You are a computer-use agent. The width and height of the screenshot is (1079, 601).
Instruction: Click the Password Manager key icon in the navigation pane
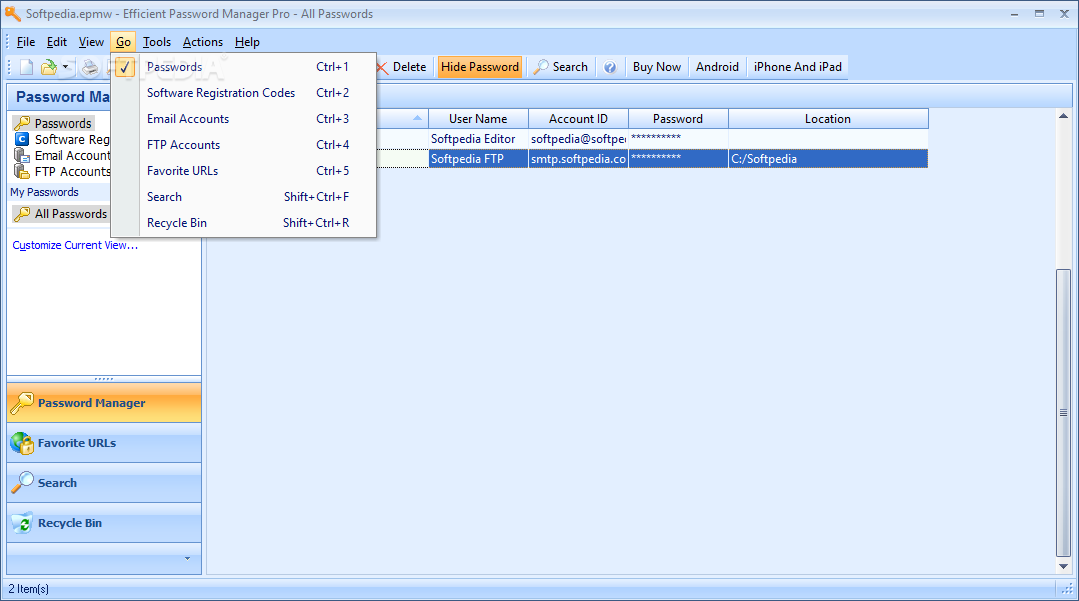click(22, 403)
